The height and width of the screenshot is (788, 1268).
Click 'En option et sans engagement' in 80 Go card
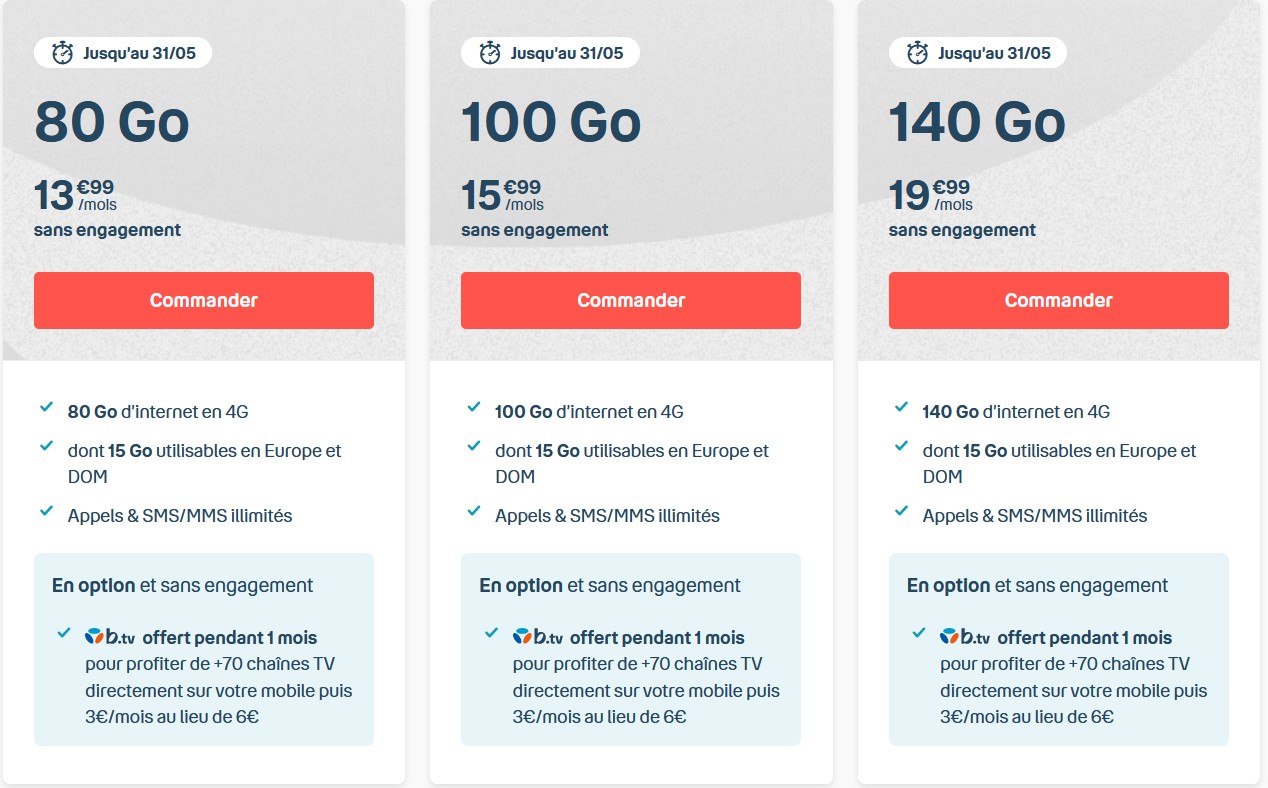coord(182,585)
